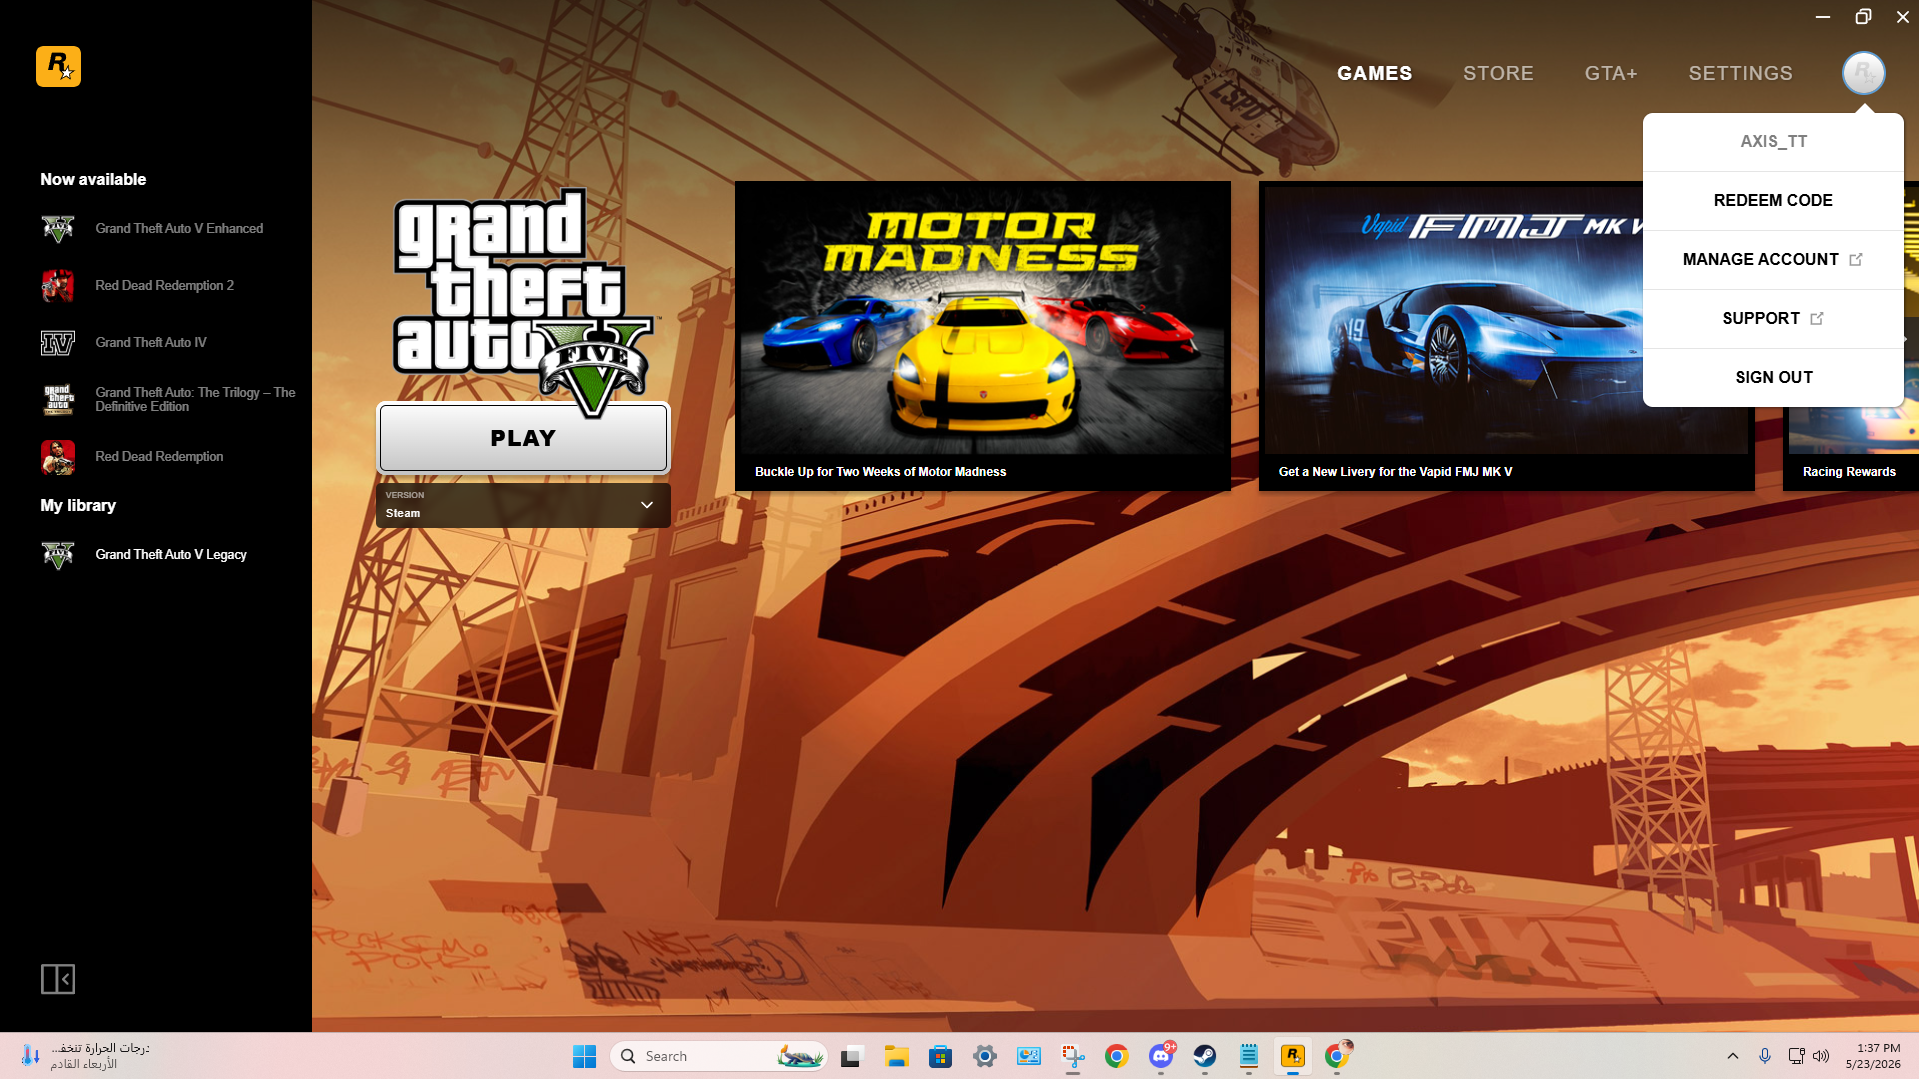Open the weather widget on taskbar
Image resolution: width=1919 pixels, height=1079 pixels.
85,1056
